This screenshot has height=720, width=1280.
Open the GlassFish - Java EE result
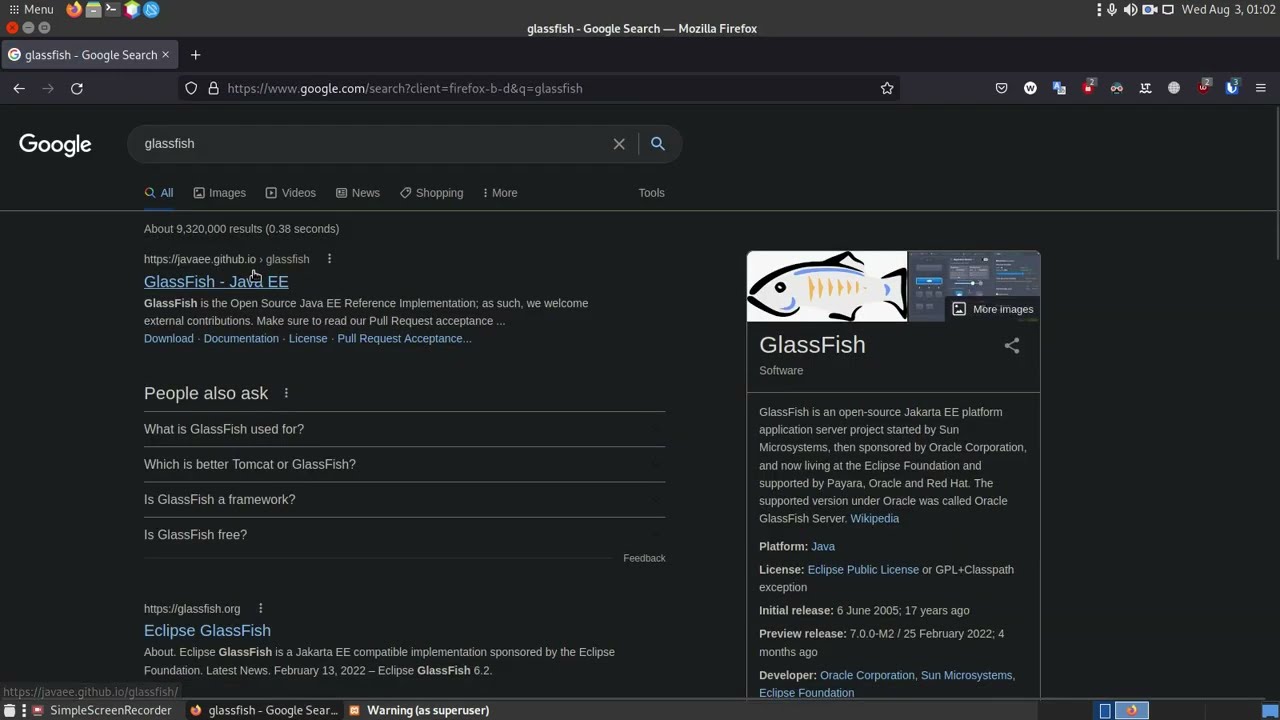216,282
